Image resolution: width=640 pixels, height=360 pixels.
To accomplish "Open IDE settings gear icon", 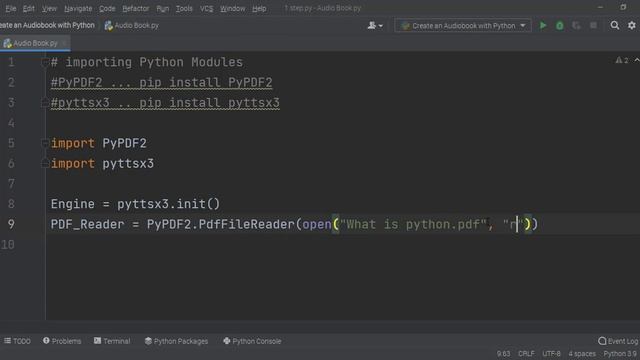I will tap(632, 25).
